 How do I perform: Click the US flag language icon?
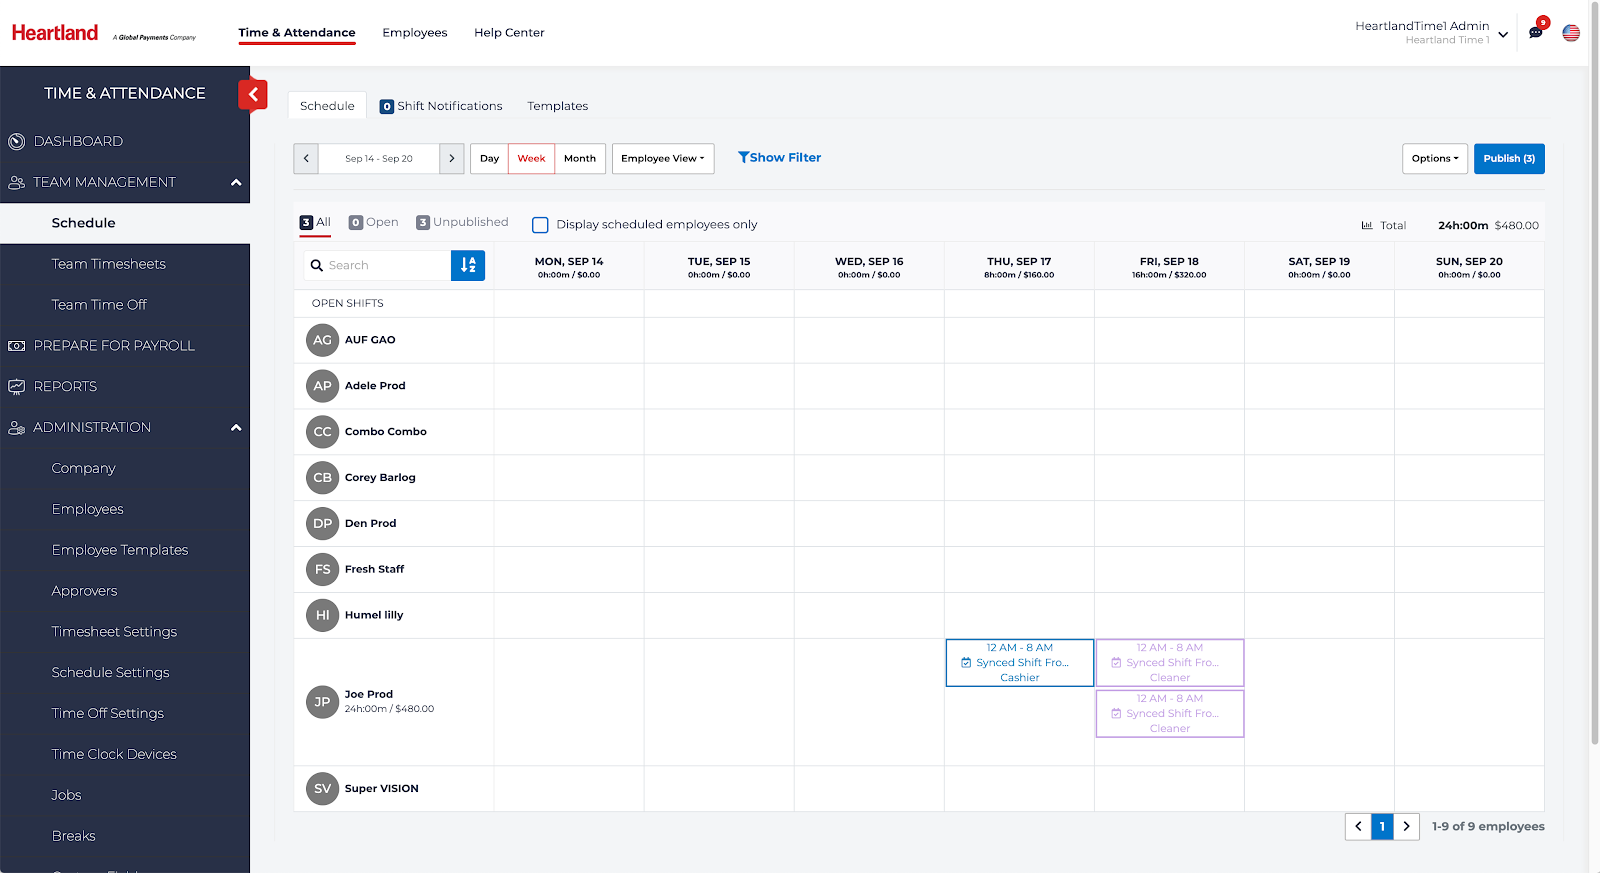(1571, 33)
